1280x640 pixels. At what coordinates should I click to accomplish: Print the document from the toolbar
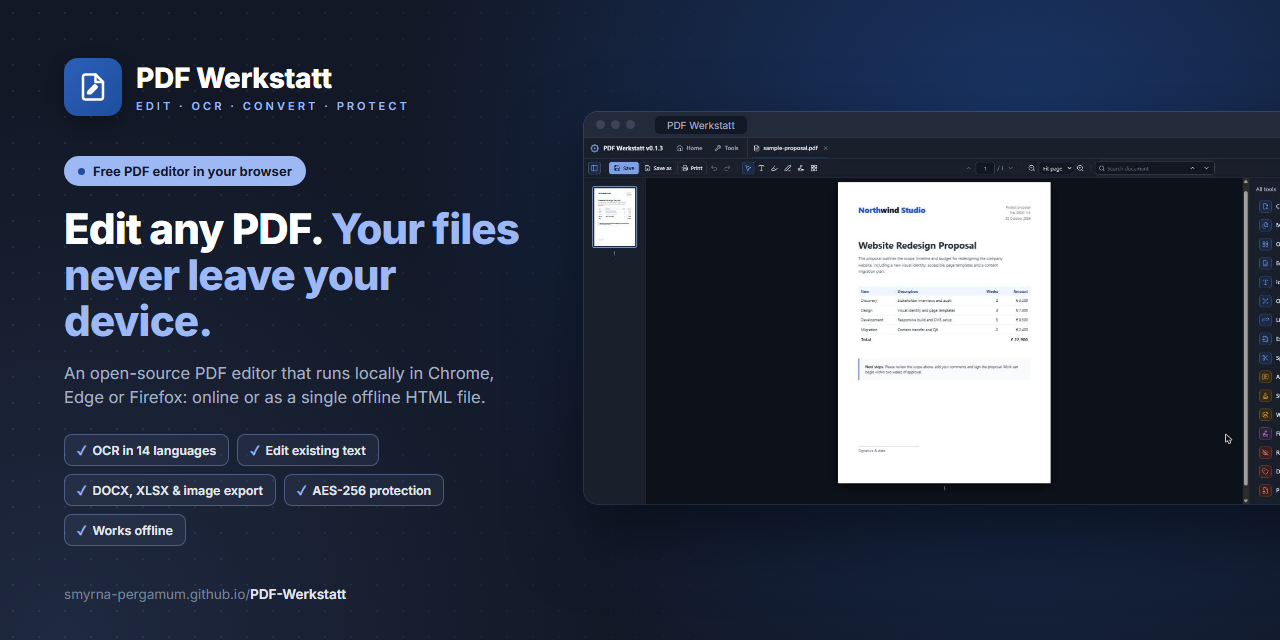click(692, 168)
